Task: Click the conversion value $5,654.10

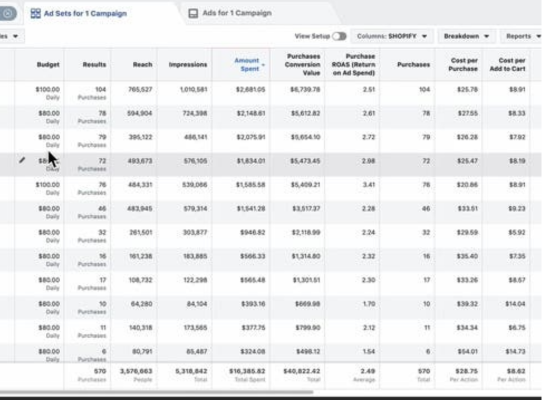Action: (x=306, y=137)
